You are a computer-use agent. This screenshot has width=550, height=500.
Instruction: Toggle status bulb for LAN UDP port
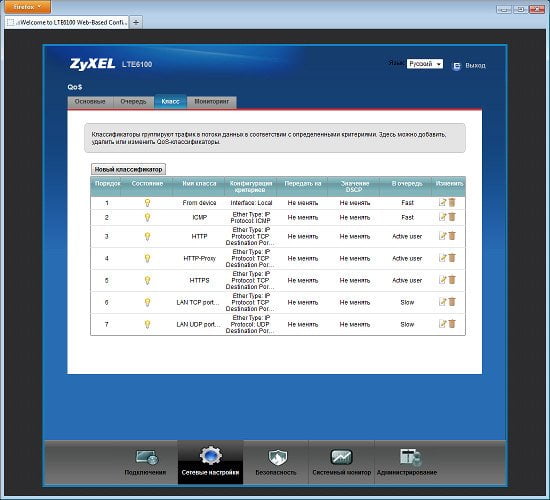click(147, 324)
